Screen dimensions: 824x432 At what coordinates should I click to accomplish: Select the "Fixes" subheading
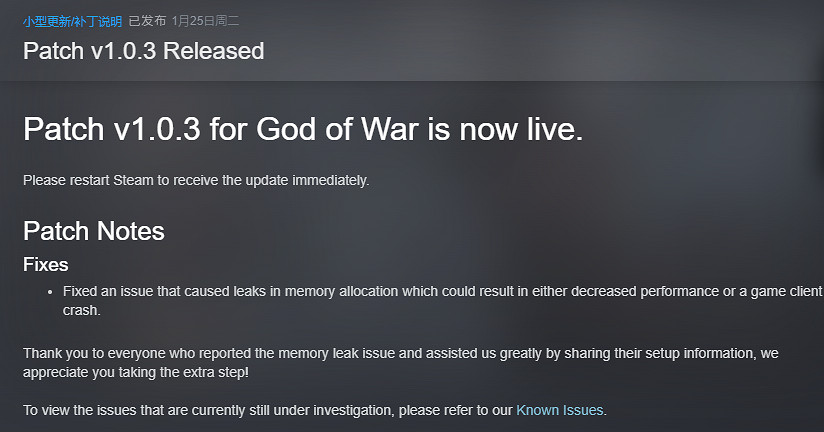46,265
